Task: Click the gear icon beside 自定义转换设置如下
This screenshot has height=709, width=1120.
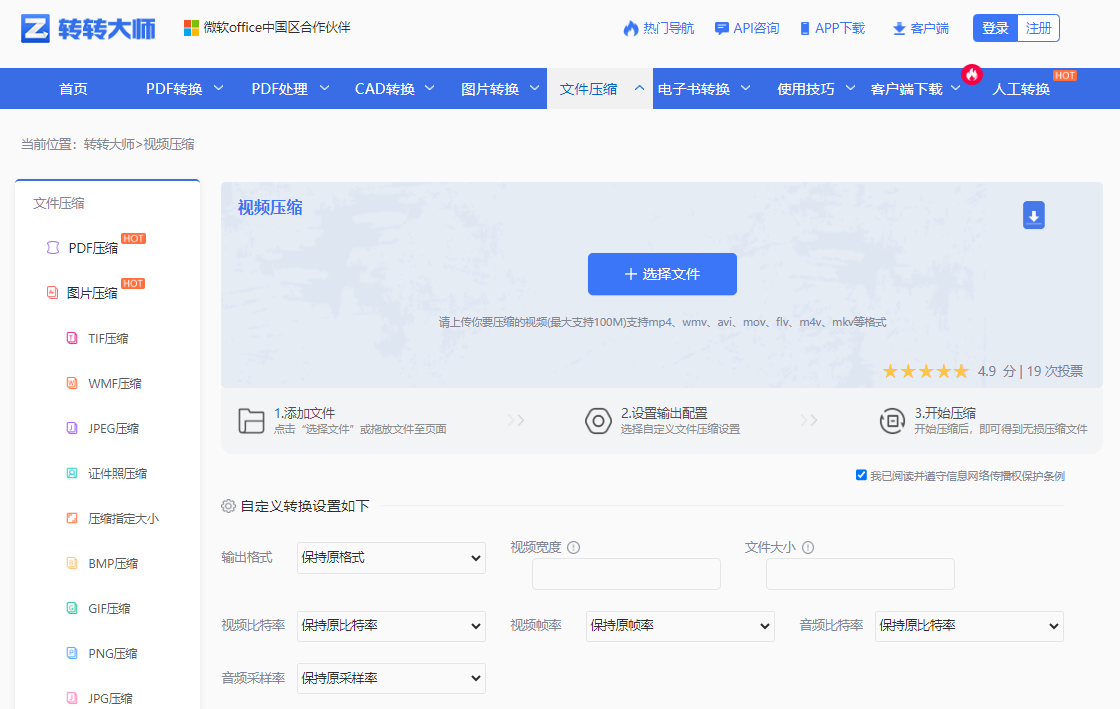Action: pyautogui.click(x=229, y=506)
